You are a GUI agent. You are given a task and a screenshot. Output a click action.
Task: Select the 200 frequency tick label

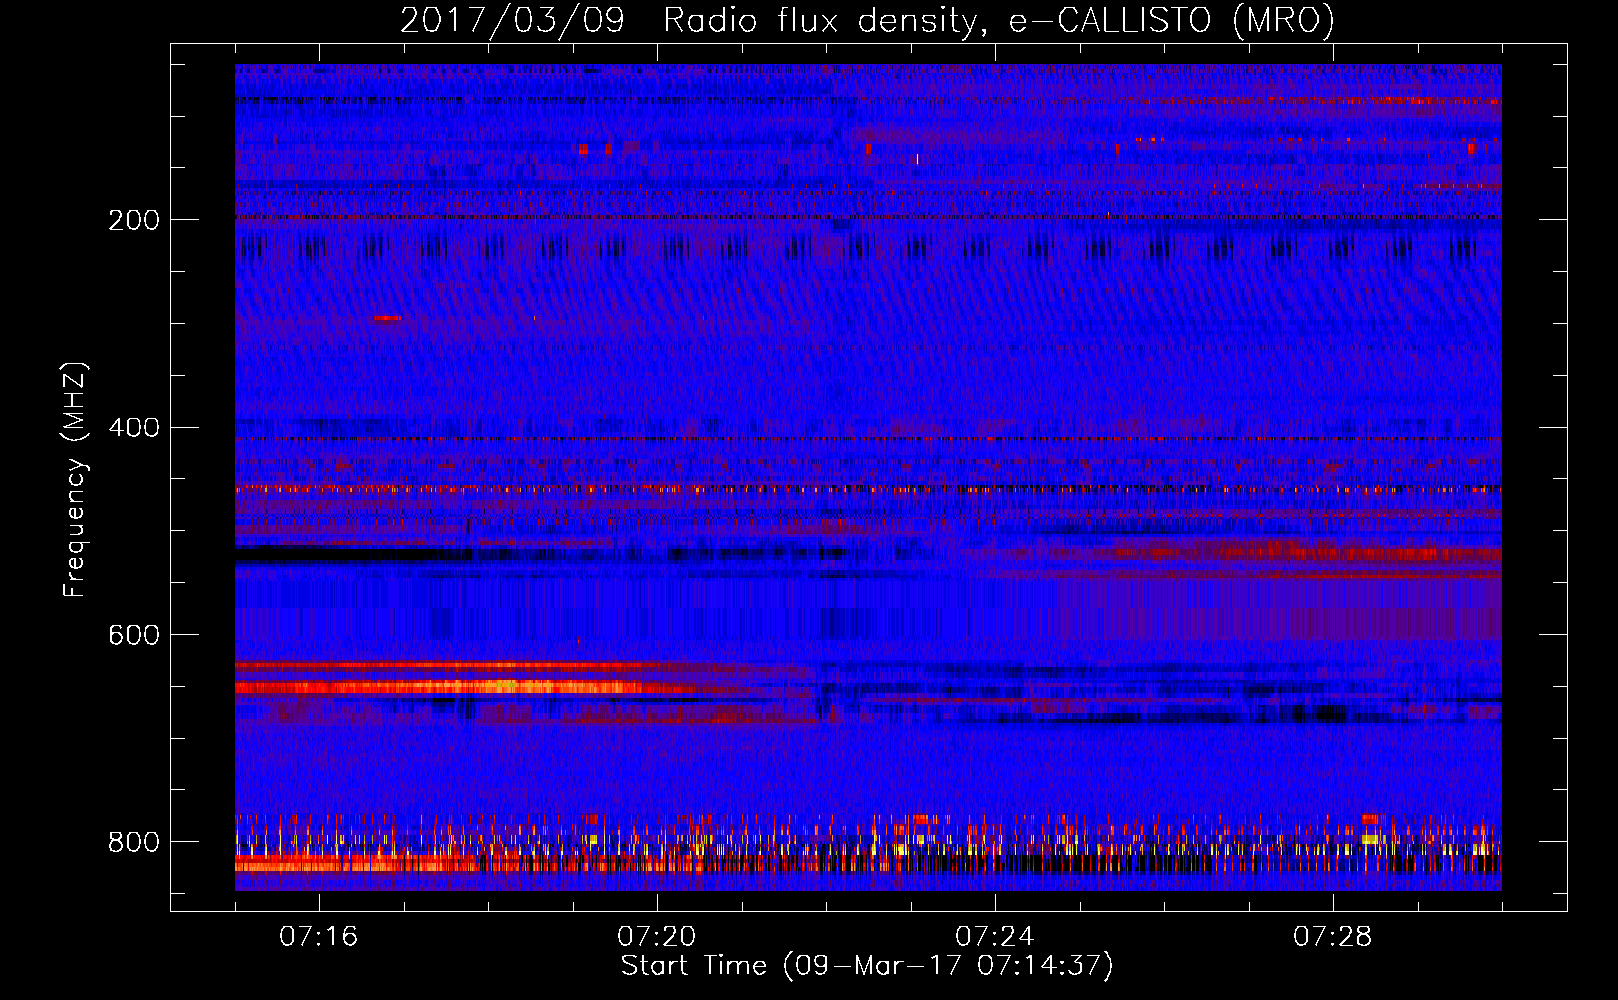[x=134, y=220]
